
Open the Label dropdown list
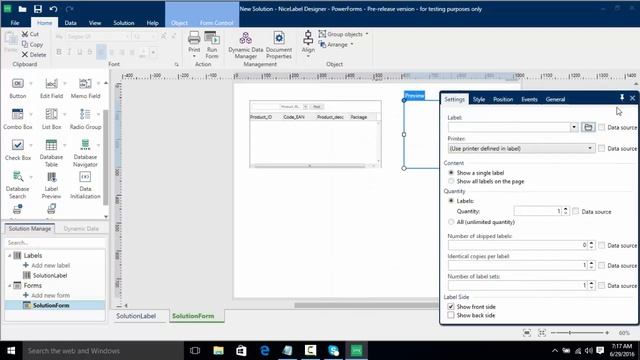[574, 127]
